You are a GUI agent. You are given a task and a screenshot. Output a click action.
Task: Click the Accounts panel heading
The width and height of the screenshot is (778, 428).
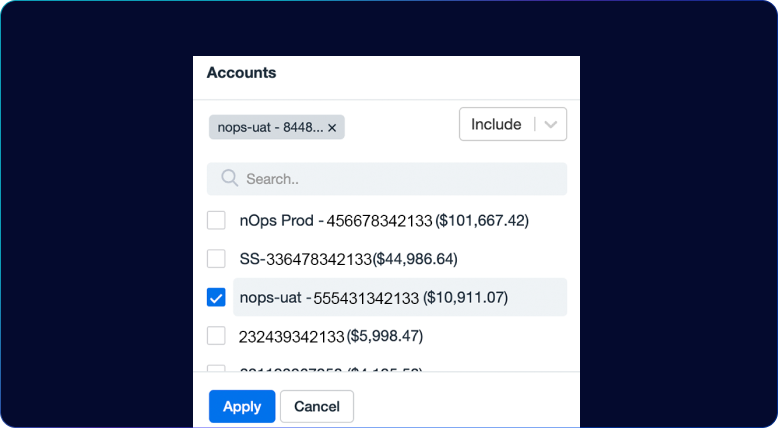(241, 72)
